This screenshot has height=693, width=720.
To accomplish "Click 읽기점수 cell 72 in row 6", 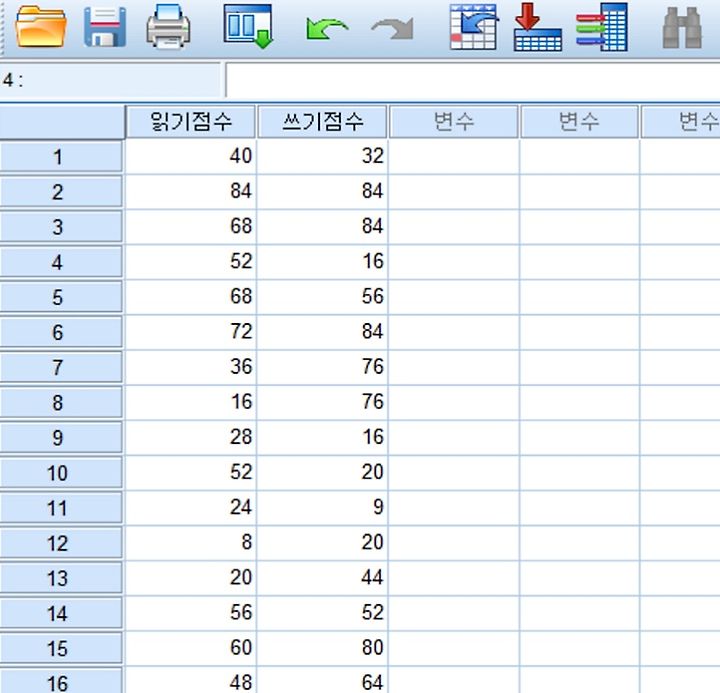I will point(191,332).
